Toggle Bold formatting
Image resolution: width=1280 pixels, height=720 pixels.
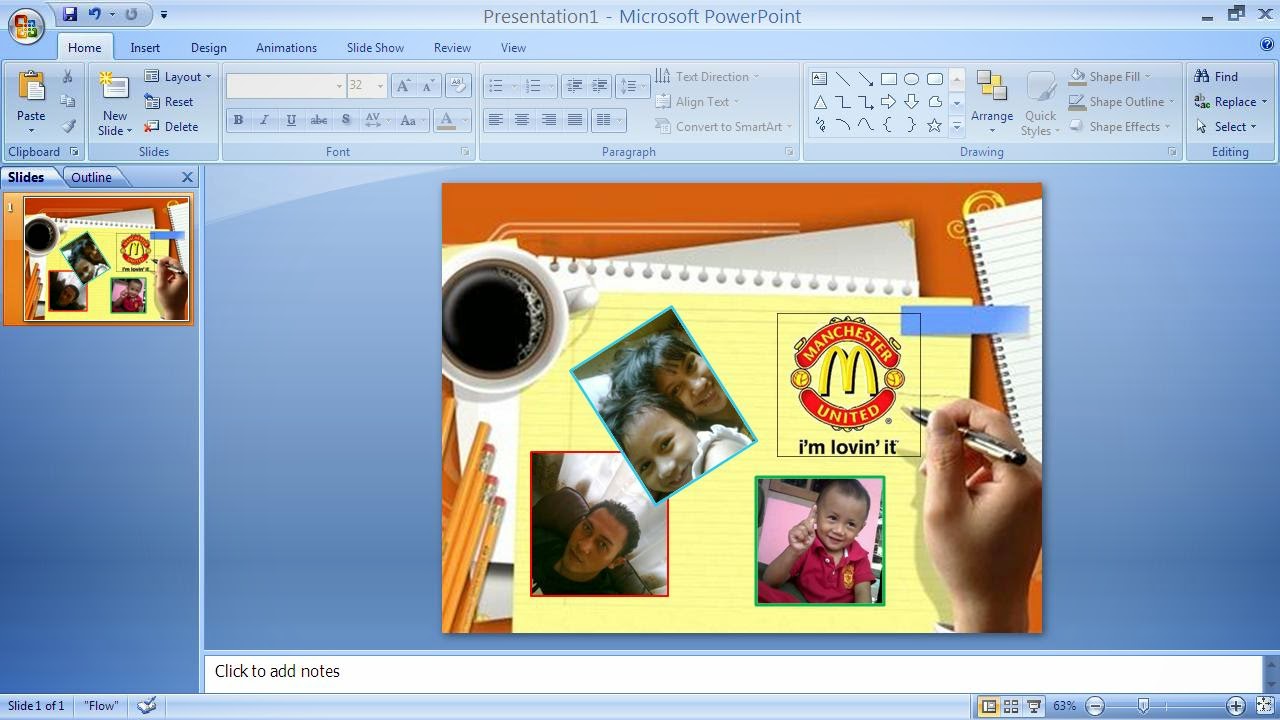click(x=238, y=120)
